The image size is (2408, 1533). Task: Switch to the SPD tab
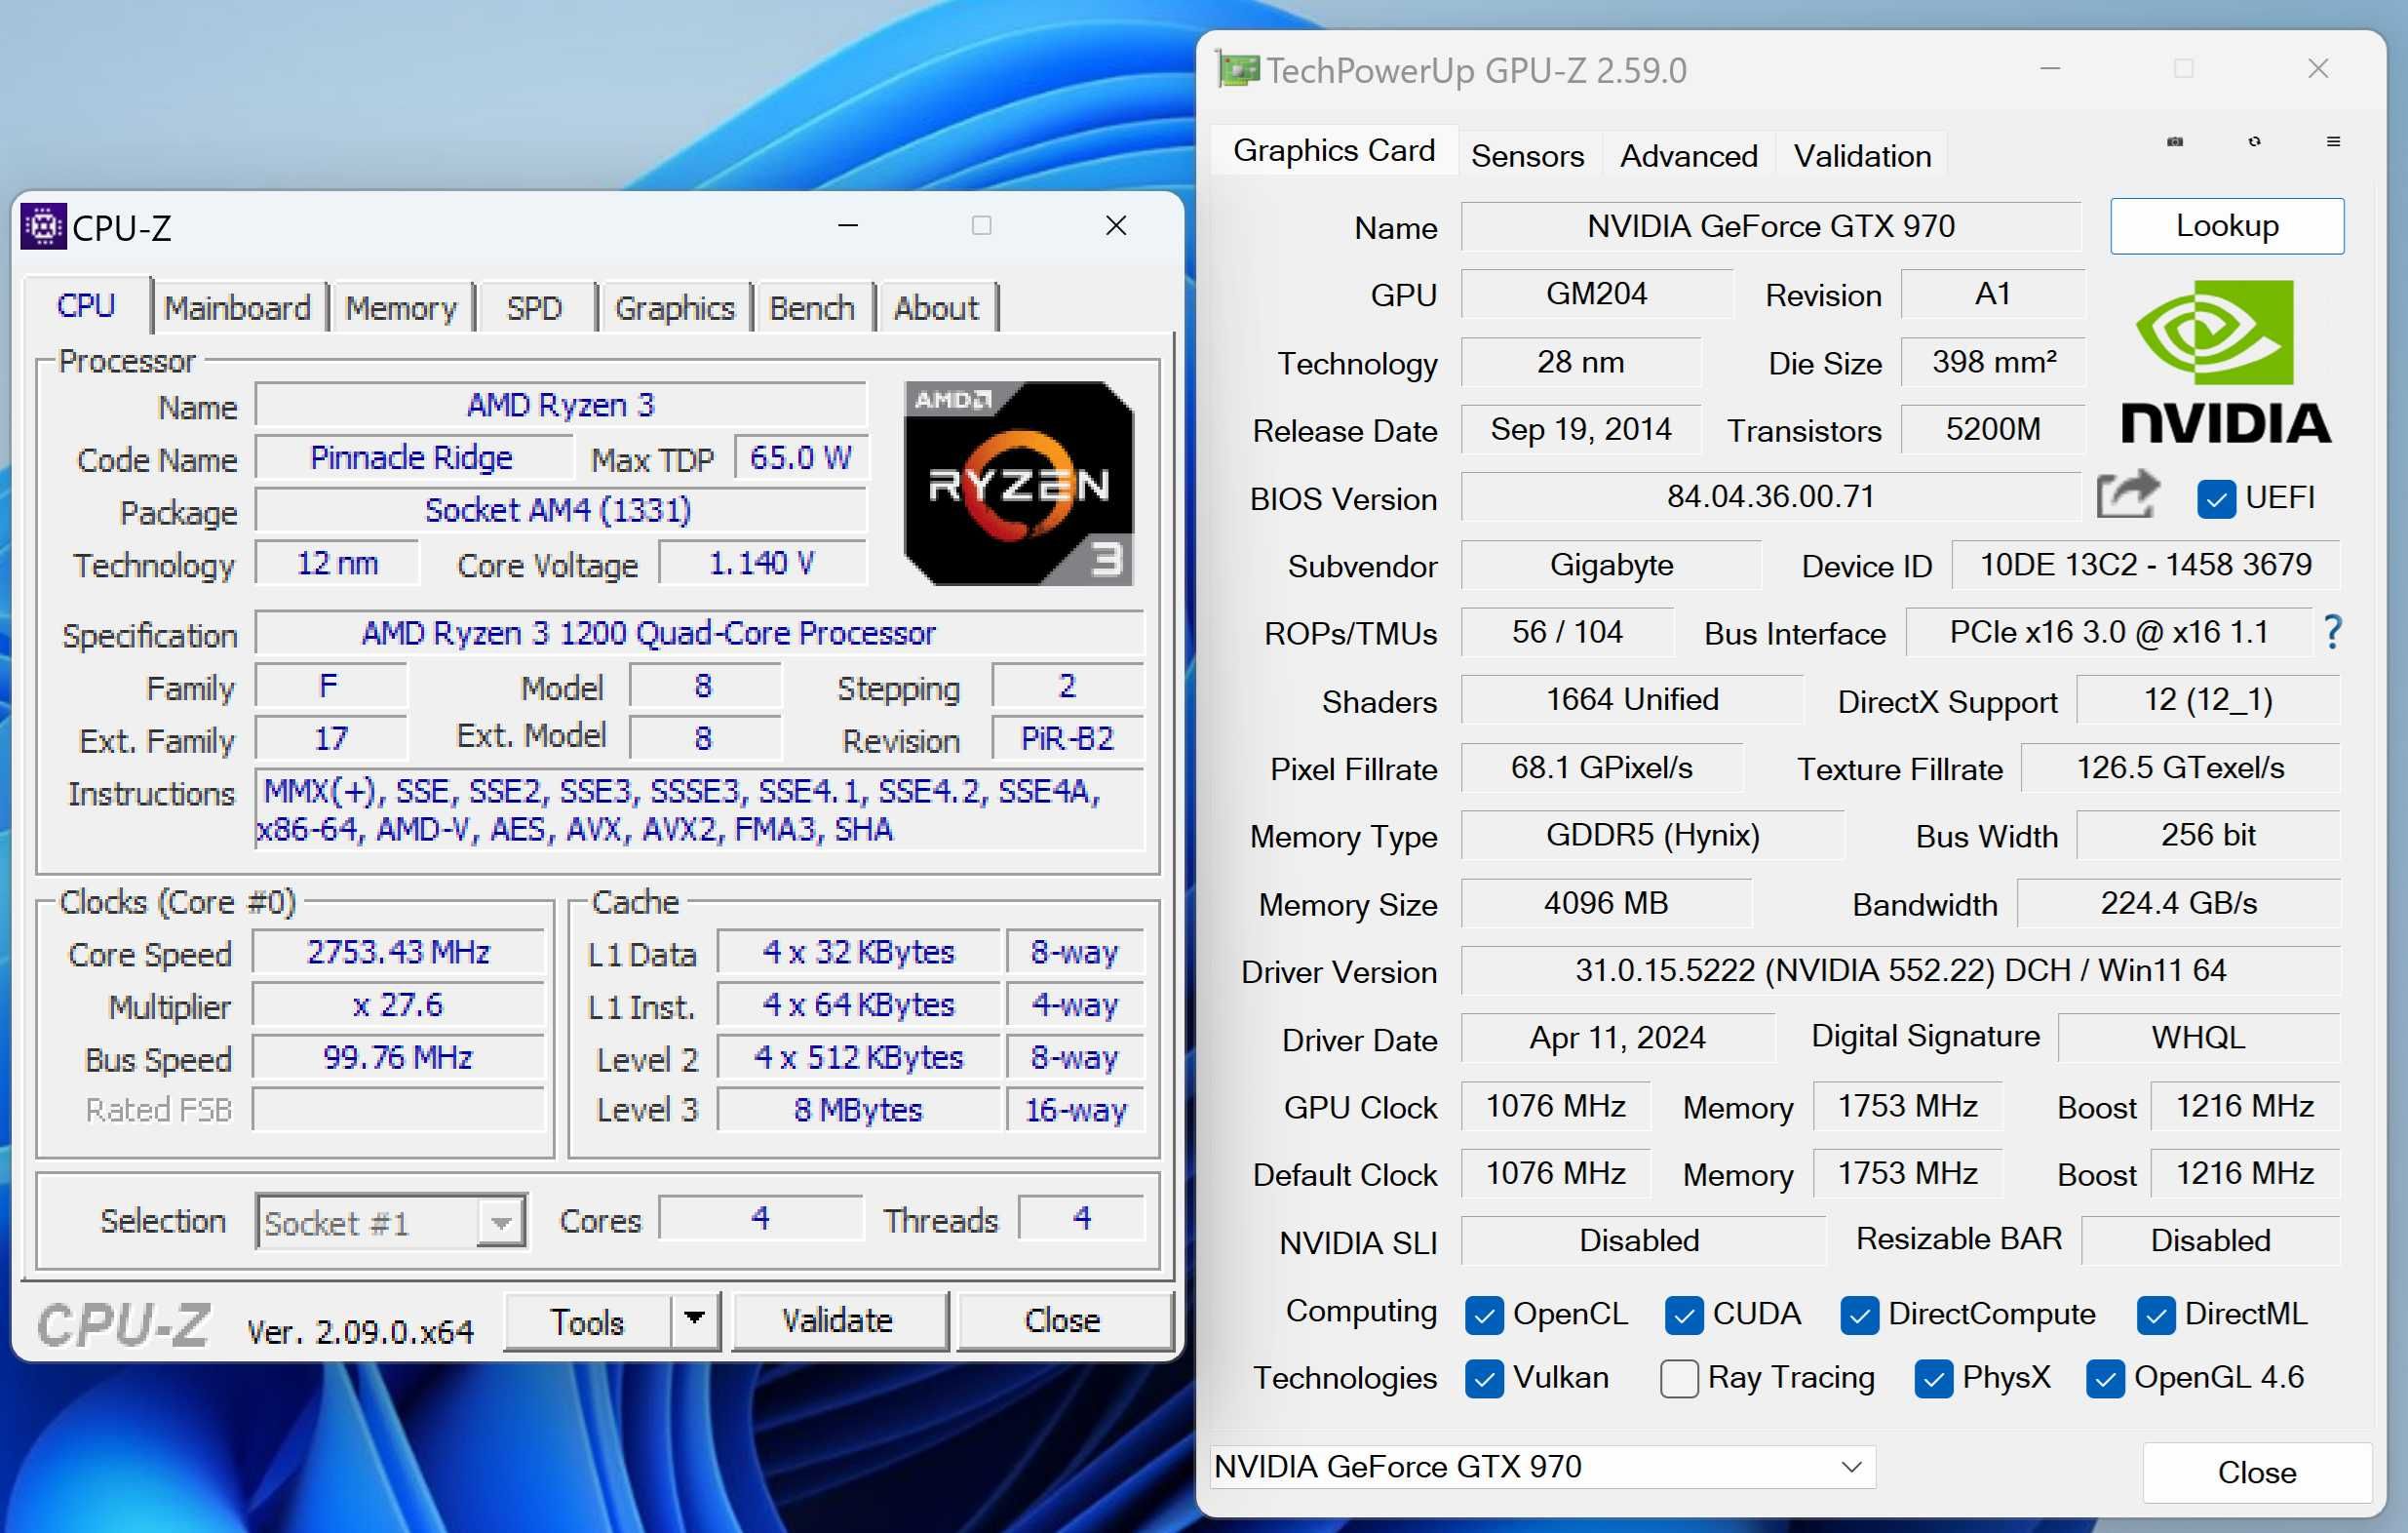(x=535, y=307)
